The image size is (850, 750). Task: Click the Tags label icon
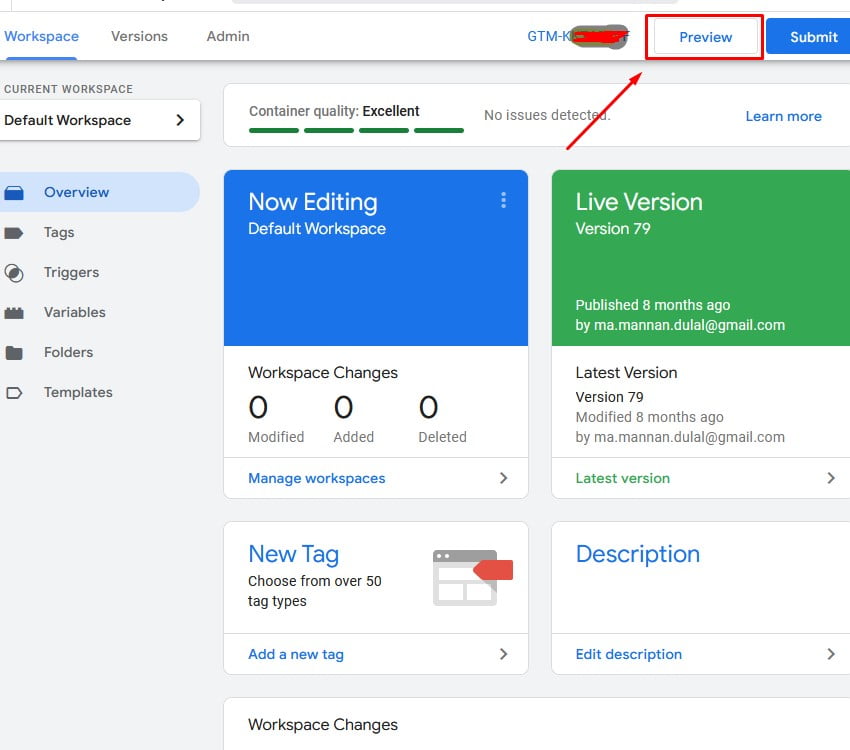(x=14, y=233)
